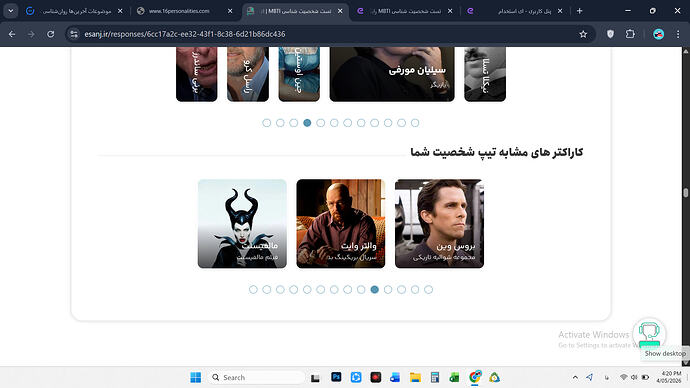This screenshot has height=388, width=690.
Task: Select the Maleficent character card
Action: coord(242,223)
